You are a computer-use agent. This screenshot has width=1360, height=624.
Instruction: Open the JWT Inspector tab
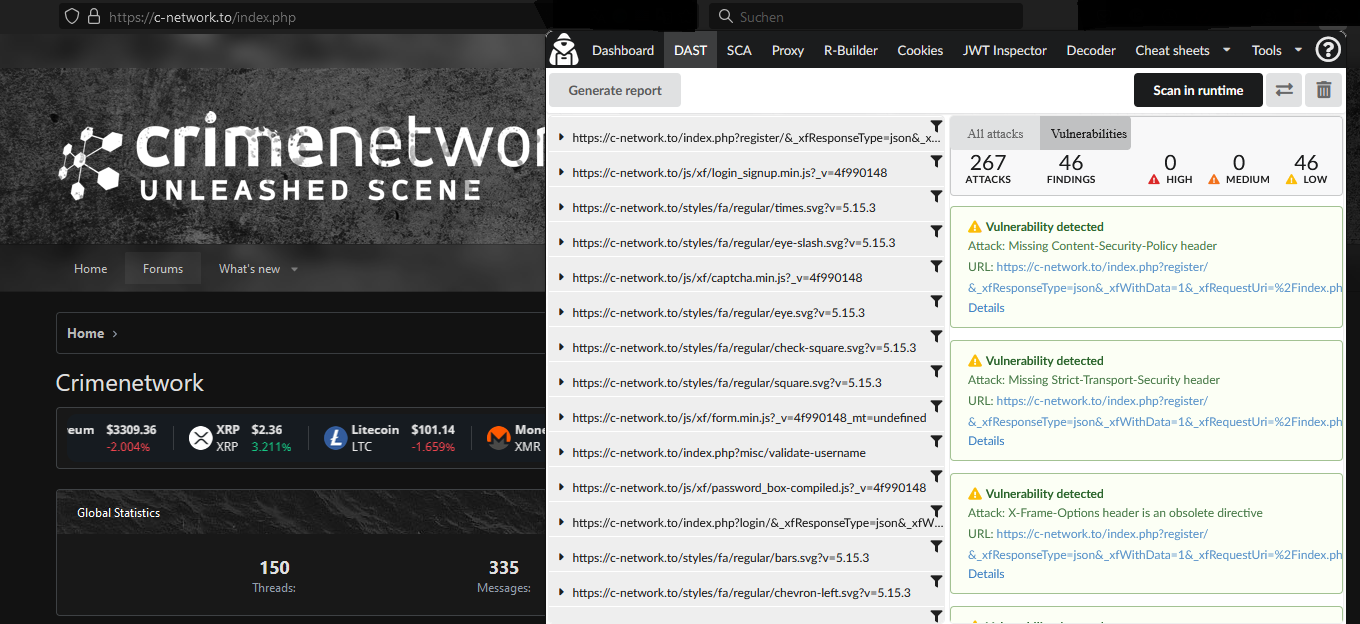tap(1005, 50)
